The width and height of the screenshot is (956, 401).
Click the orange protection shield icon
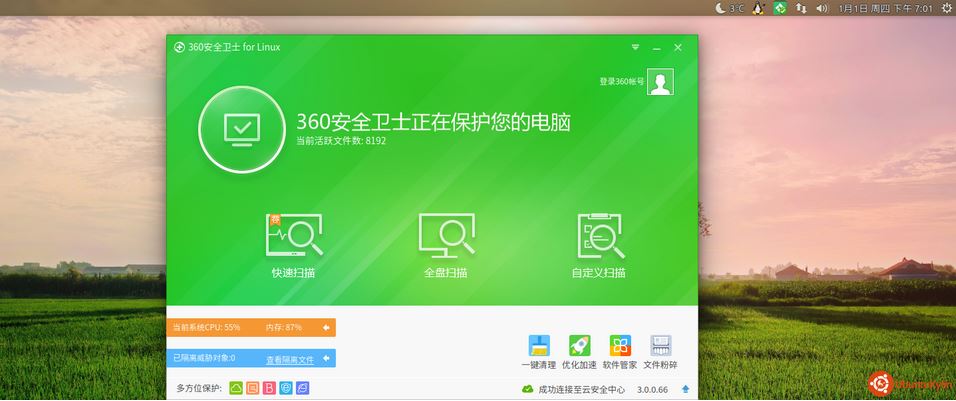click(x=252, y=388)
